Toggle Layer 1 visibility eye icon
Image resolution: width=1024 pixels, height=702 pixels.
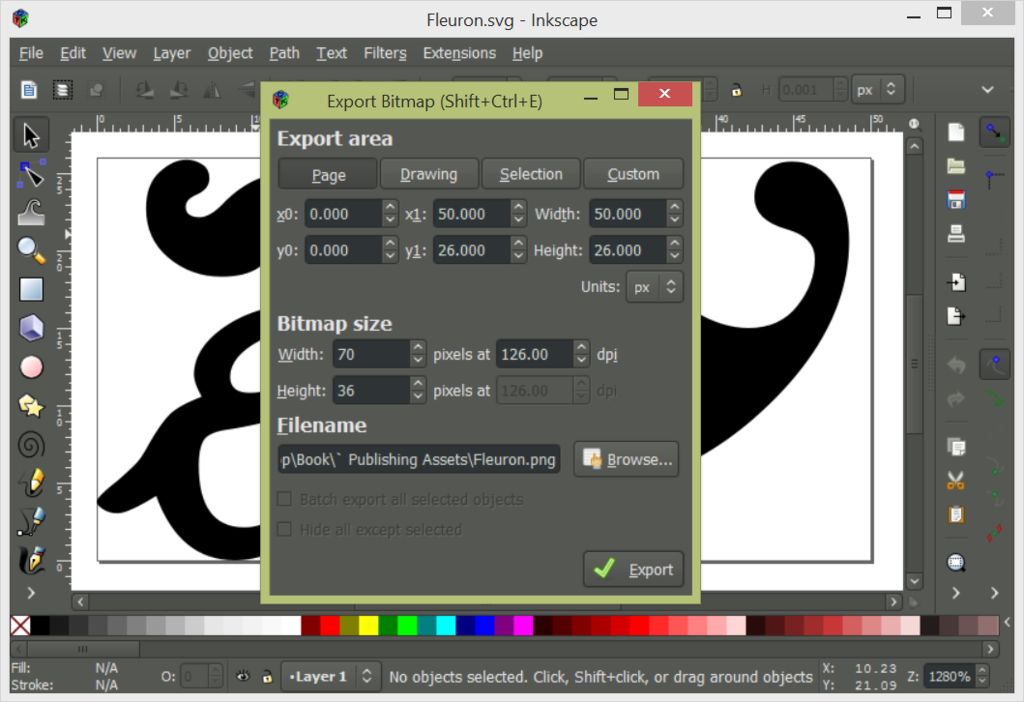[243, 677]
